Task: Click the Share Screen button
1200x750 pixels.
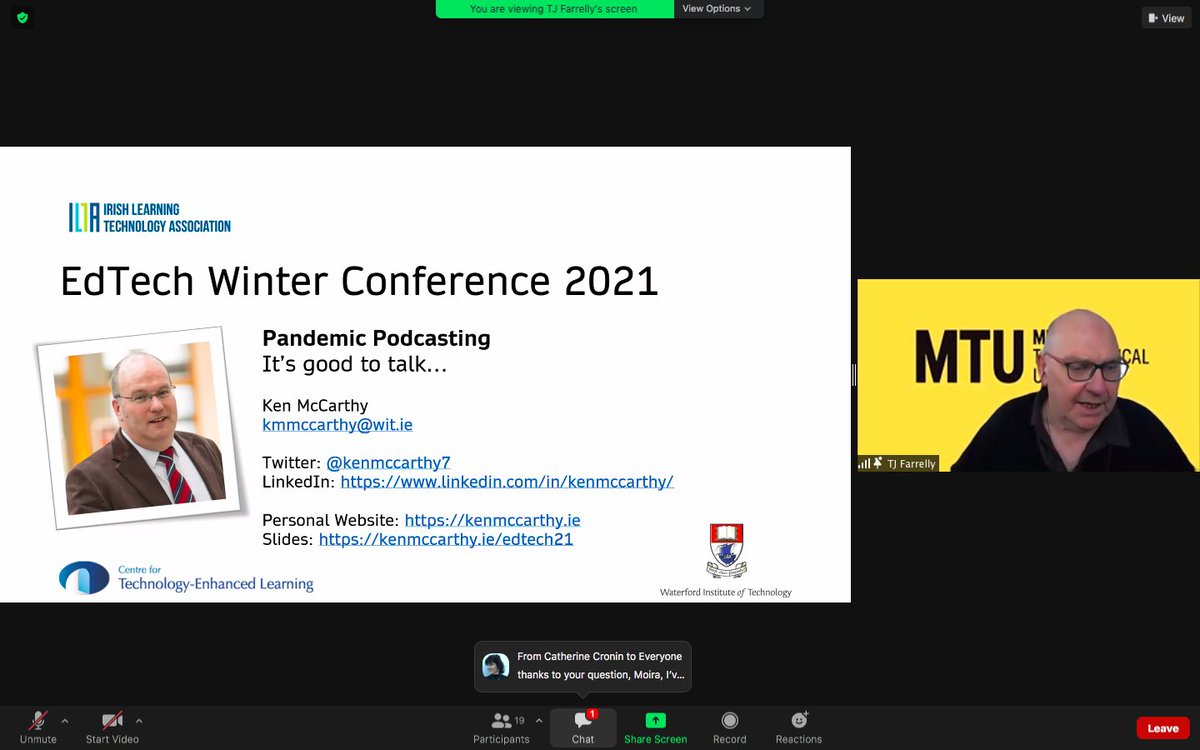Action: (655, 727)
